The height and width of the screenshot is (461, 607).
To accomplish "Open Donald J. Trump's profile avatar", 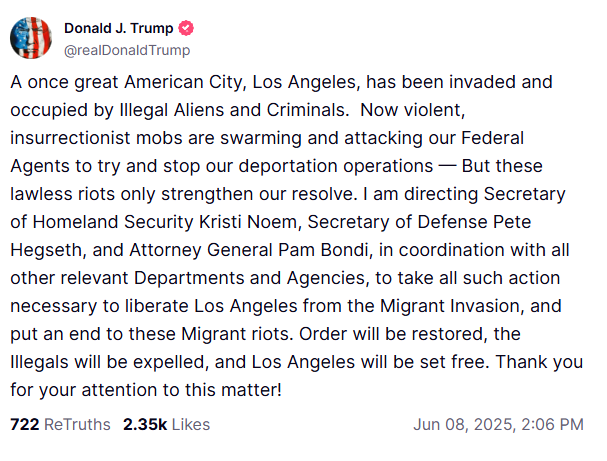I will pyautogui.click(x=31, y=38).
